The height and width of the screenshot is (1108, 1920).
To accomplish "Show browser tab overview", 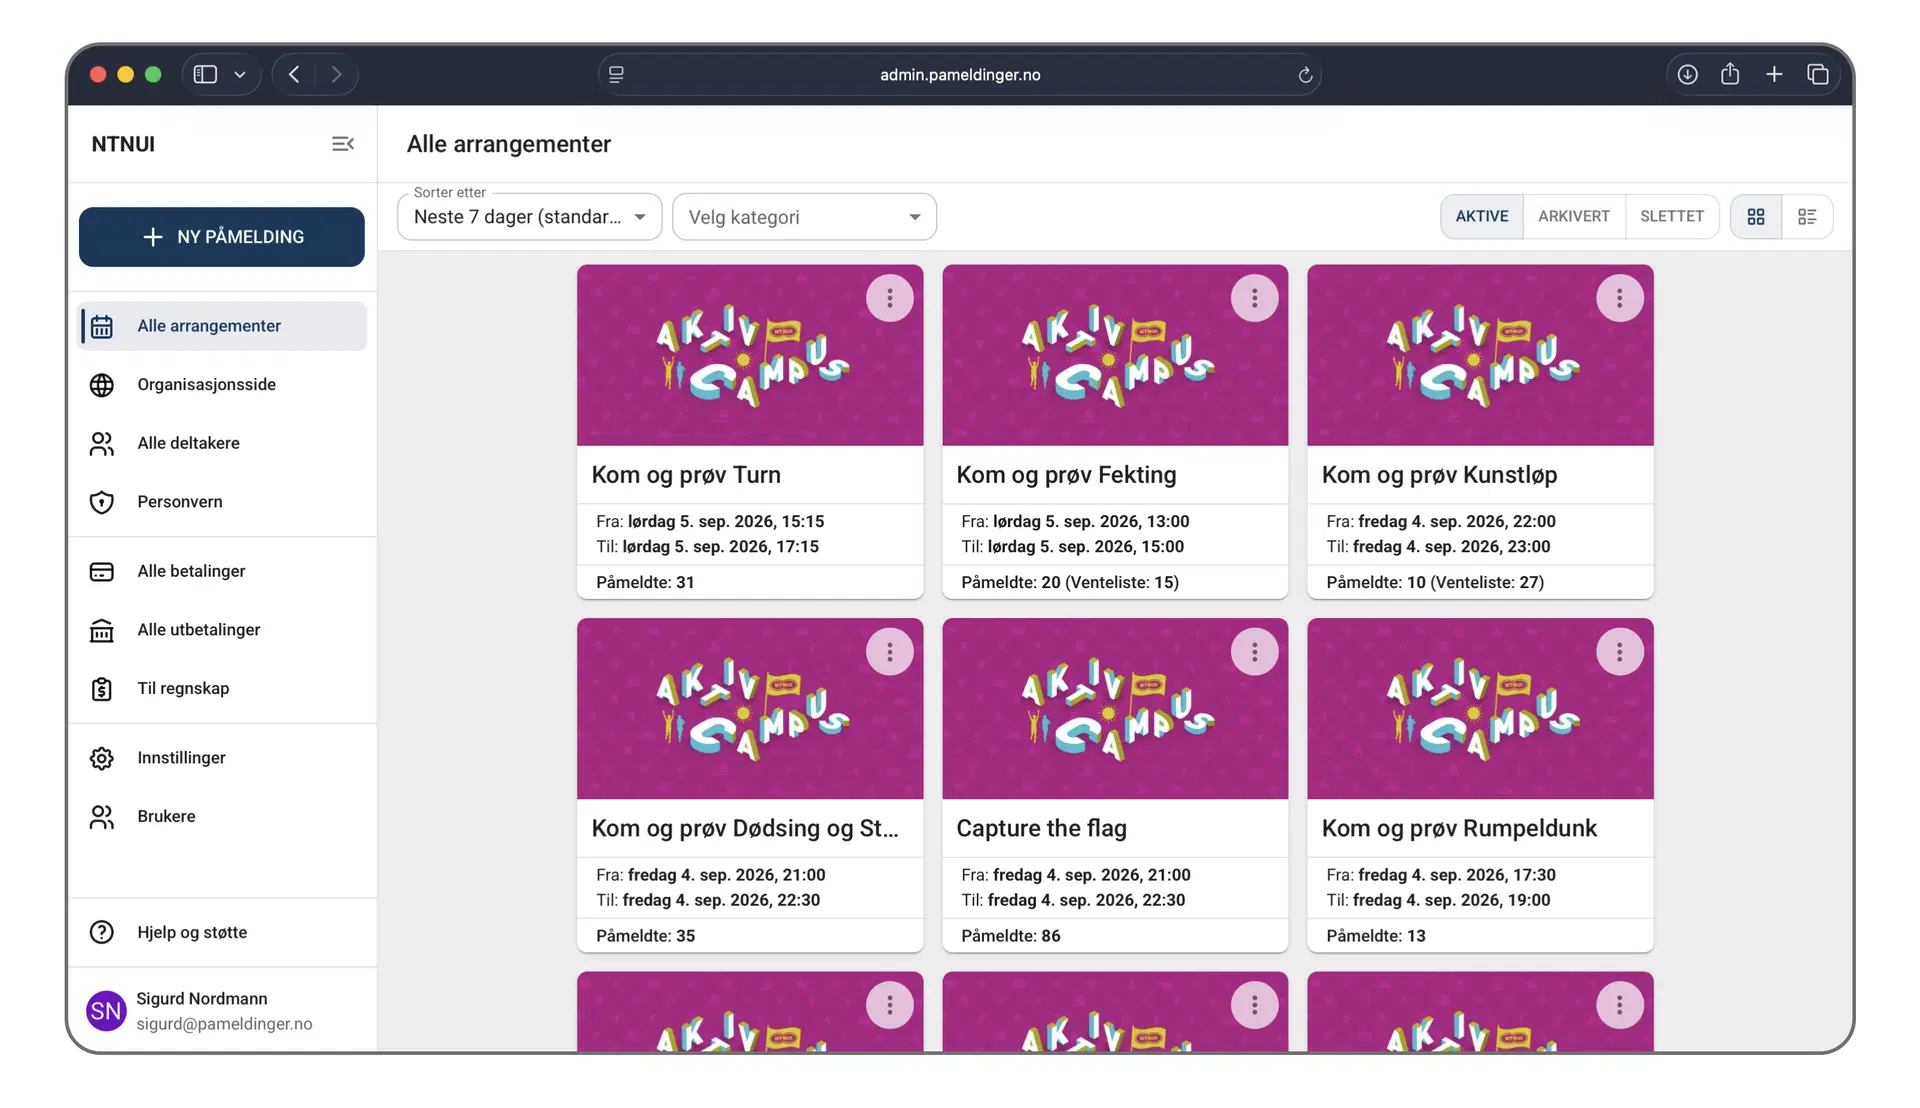I will (1818, 75).
